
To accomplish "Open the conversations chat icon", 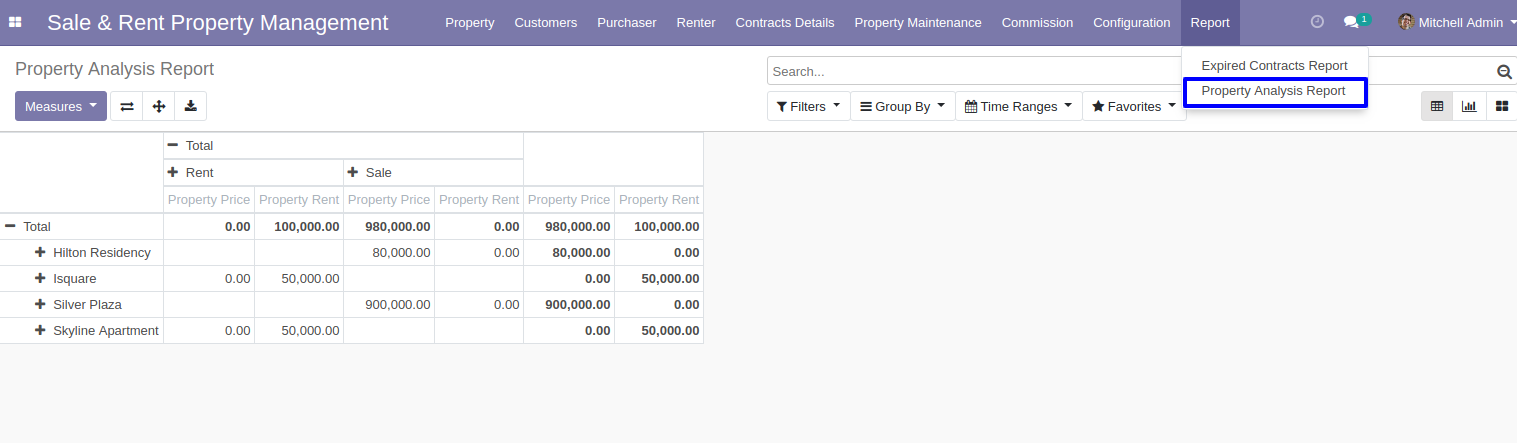I will point(1352,22).
